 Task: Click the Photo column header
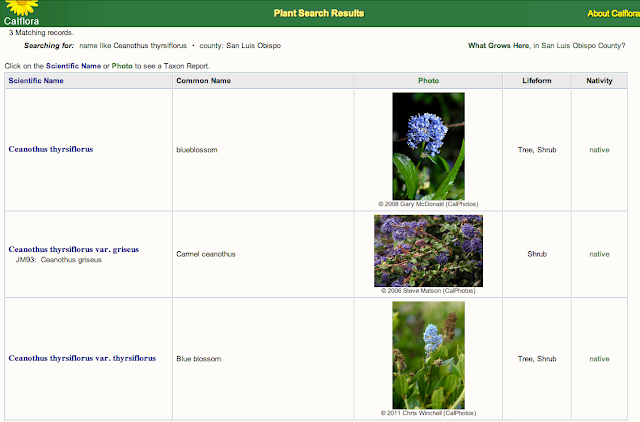[428, 81]
